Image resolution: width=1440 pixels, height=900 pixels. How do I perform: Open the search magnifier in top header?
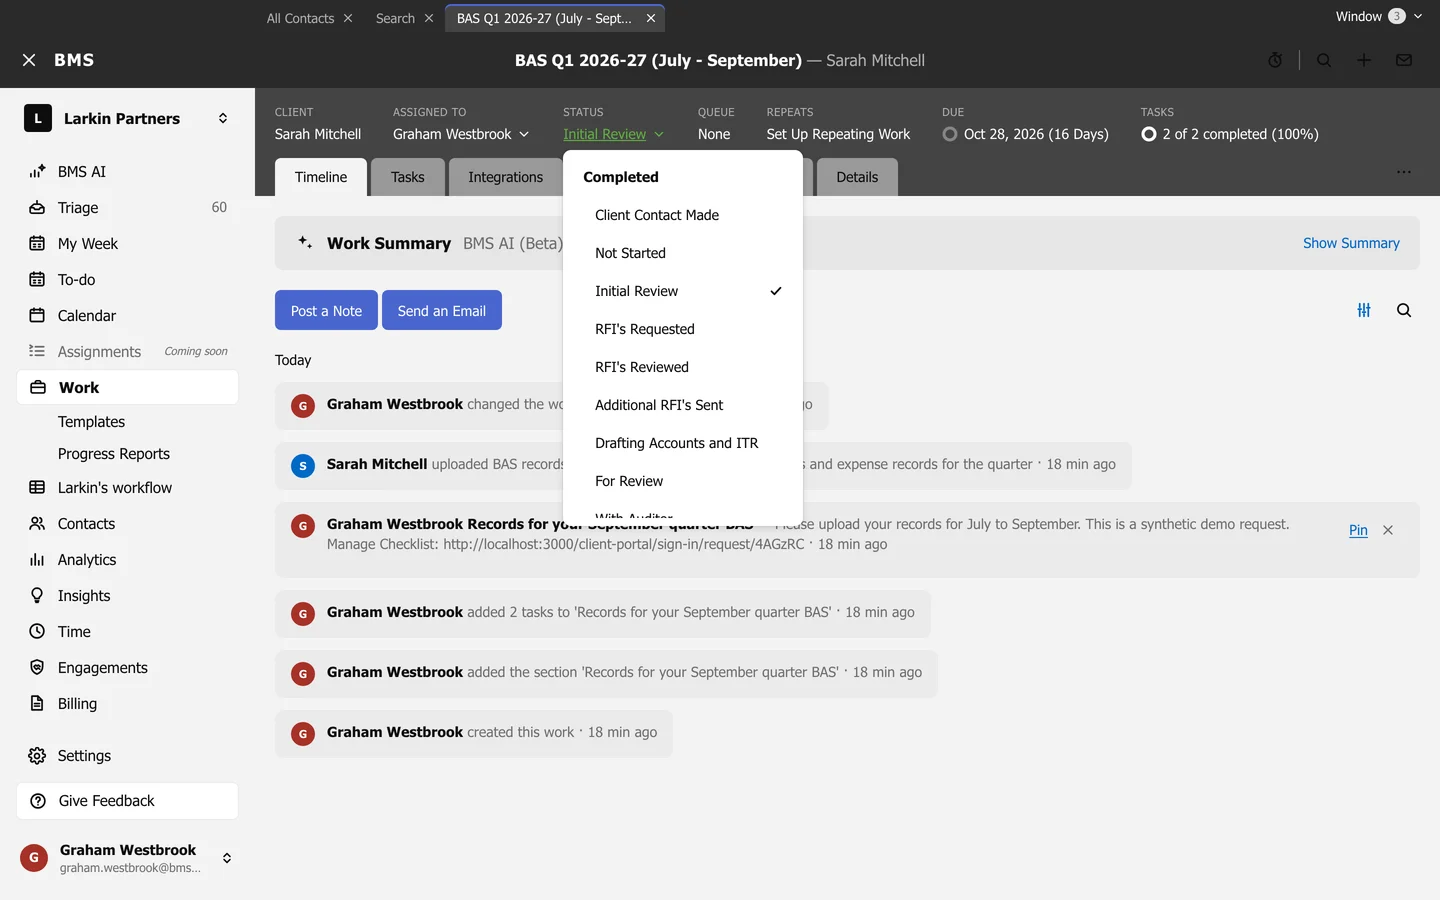(x=1324, y=60)
